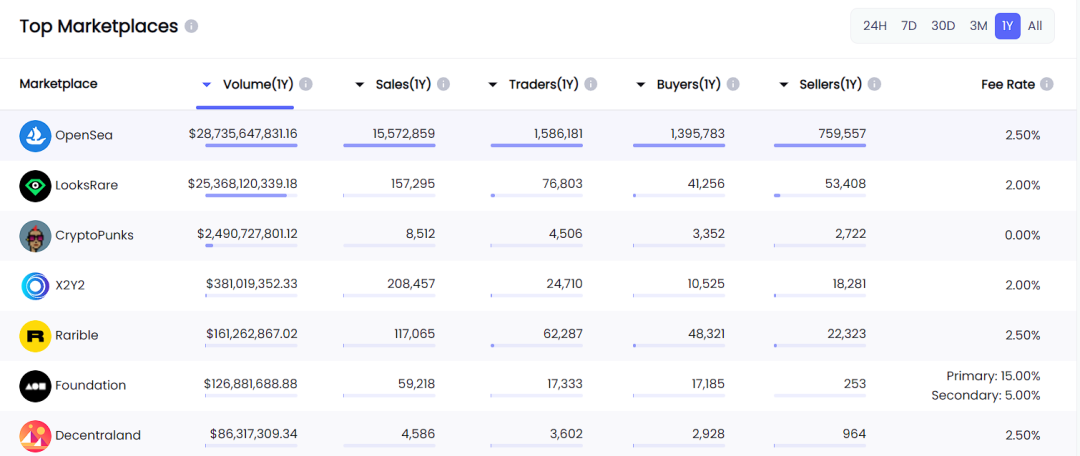Screen dimensions: 1080x456
Task: Click info icon beside Top Marketplaces title
Action: coord(191,26)
